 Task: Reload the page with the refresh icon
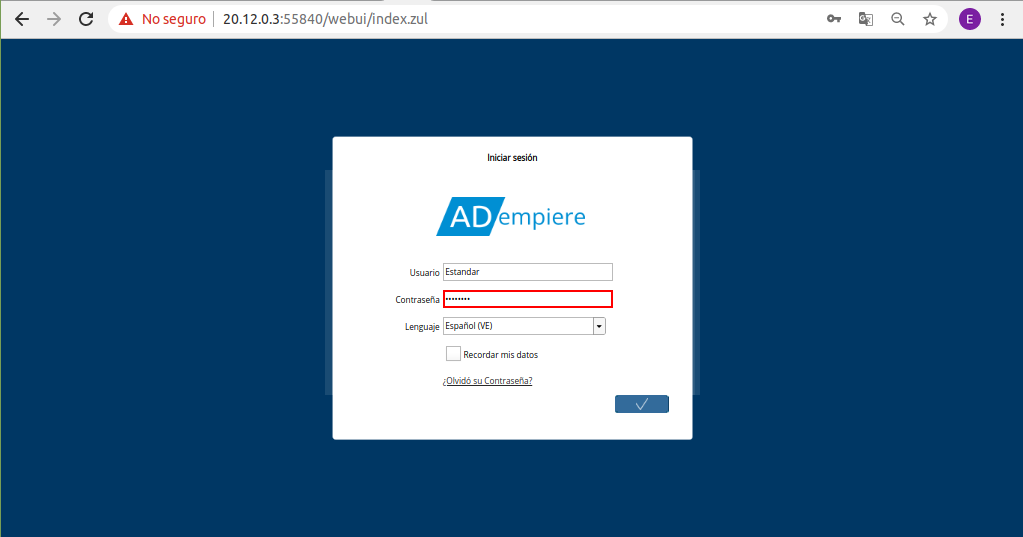point(85,19)
